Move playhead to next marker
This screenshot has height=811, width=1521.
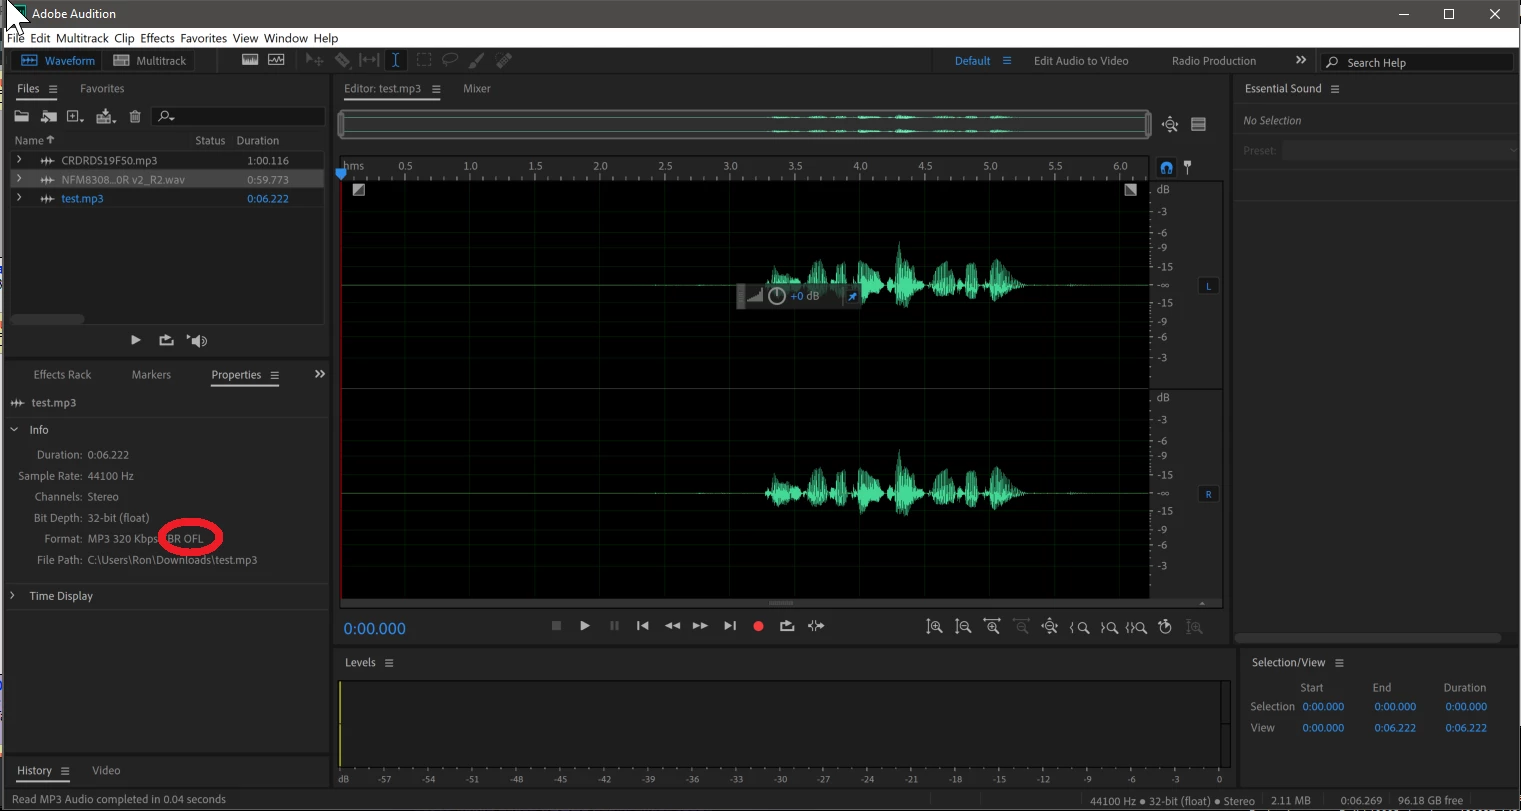pyautogui.click(x=730, y=626)
